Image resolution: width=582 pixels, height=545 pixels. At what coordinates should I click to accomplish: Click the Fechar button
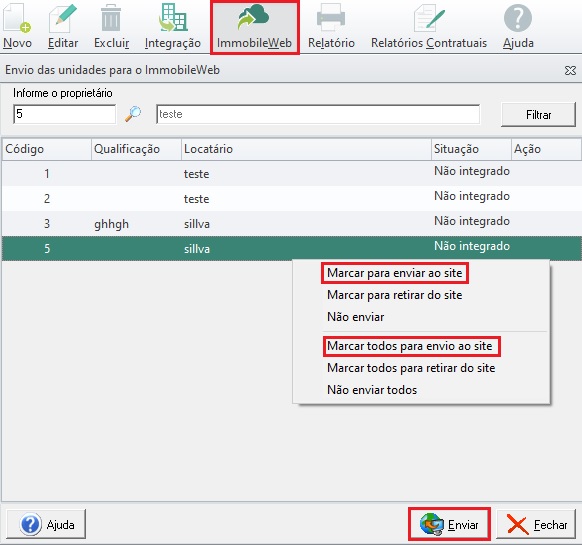tap(536, 524)
